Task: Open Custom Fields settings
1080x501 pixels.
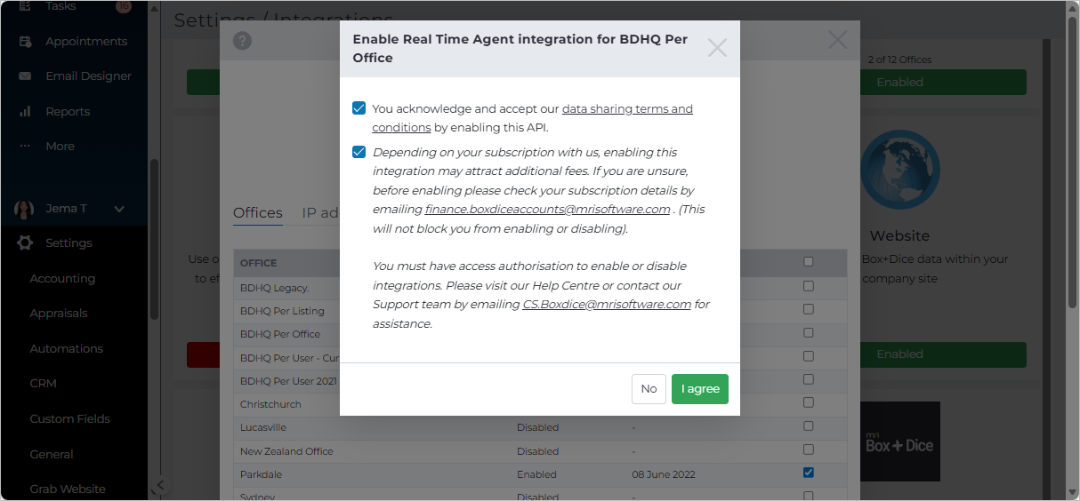Action: pos(70,419)
